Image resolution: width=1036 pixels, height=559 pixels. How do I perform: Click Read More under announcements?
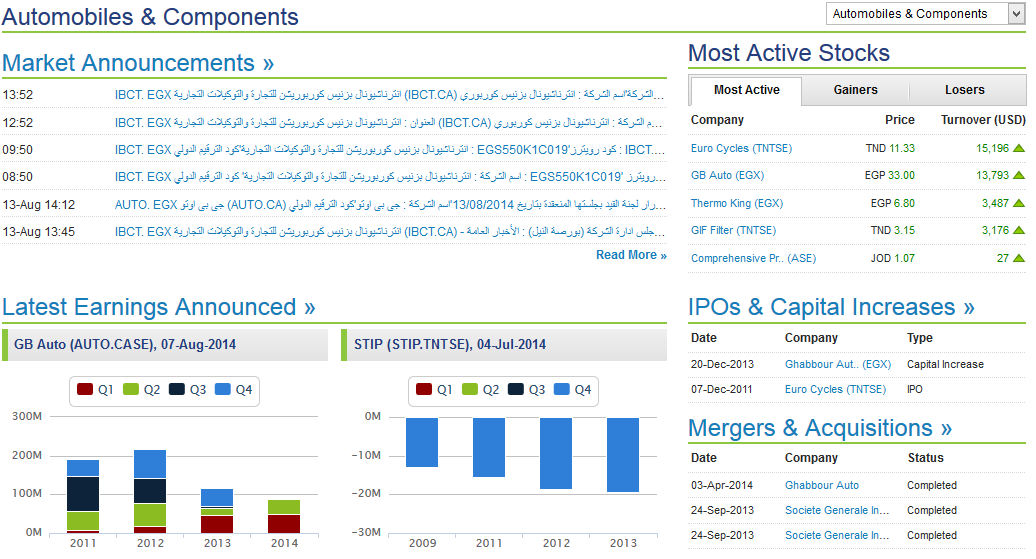(631, 255)
